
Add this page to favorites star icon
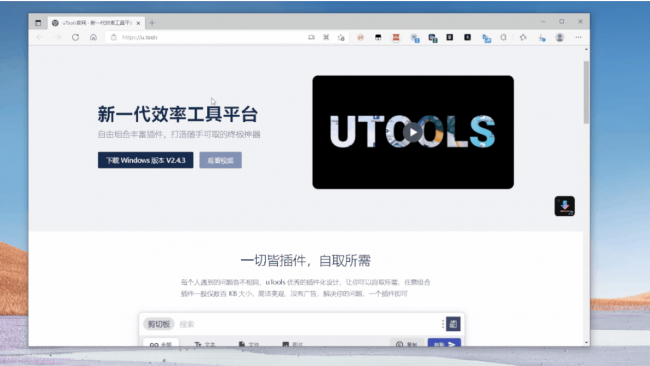click(x=341, y=38)
